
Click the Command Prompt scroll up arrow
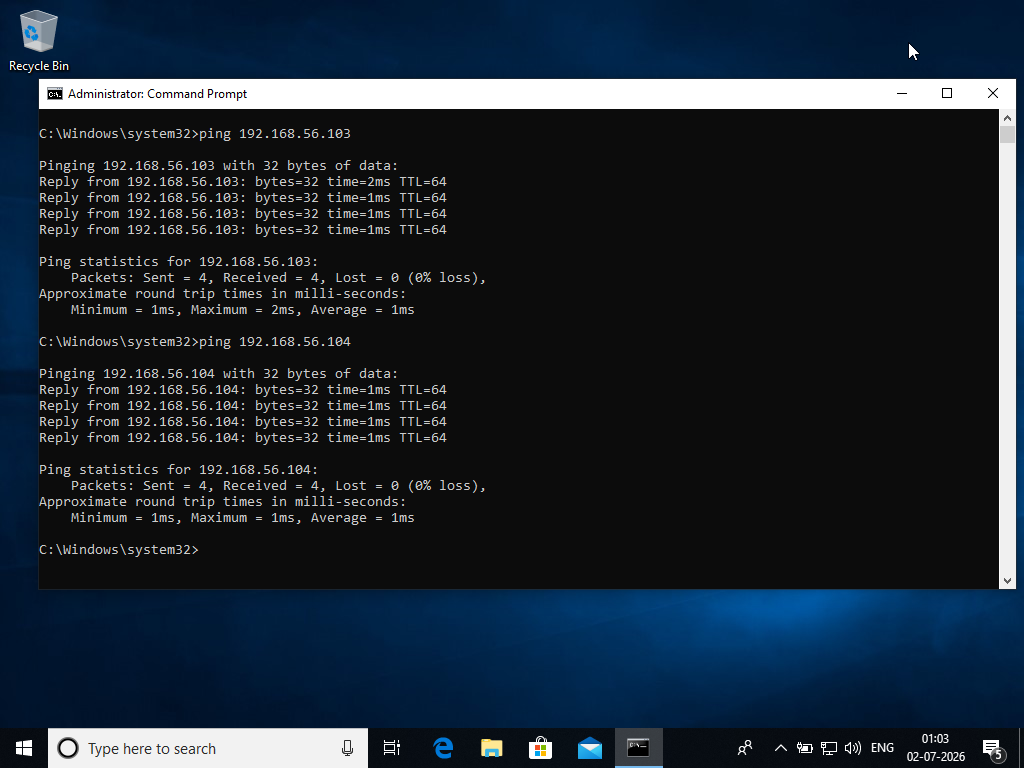tap(1007, 118)
